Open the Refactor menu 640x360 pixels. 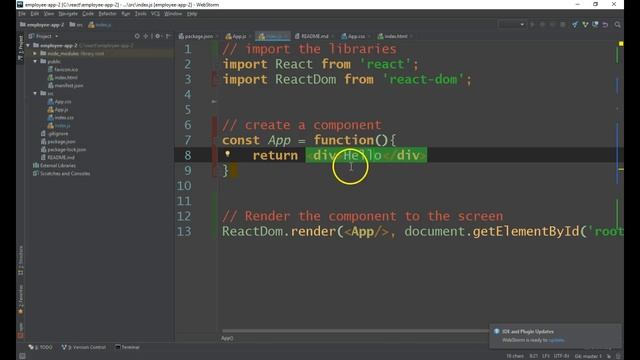[x=107, y=14]
